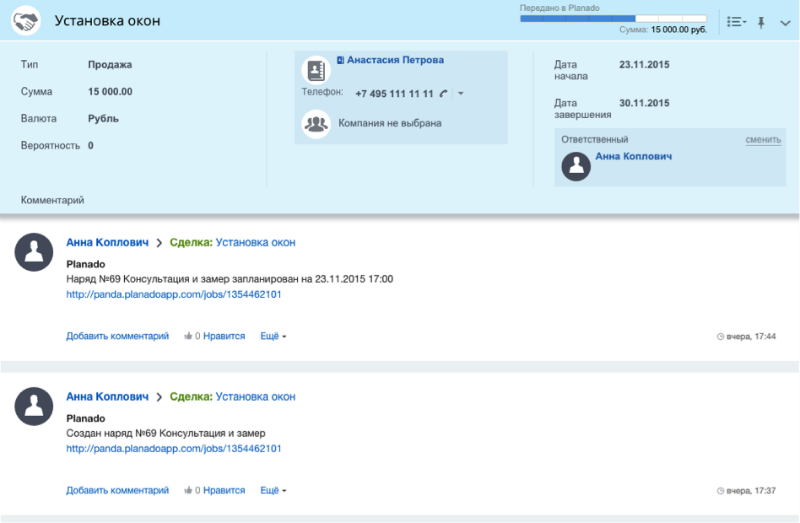
Task: Click the сменить link for responsible
Action: [x=763, y=140]
